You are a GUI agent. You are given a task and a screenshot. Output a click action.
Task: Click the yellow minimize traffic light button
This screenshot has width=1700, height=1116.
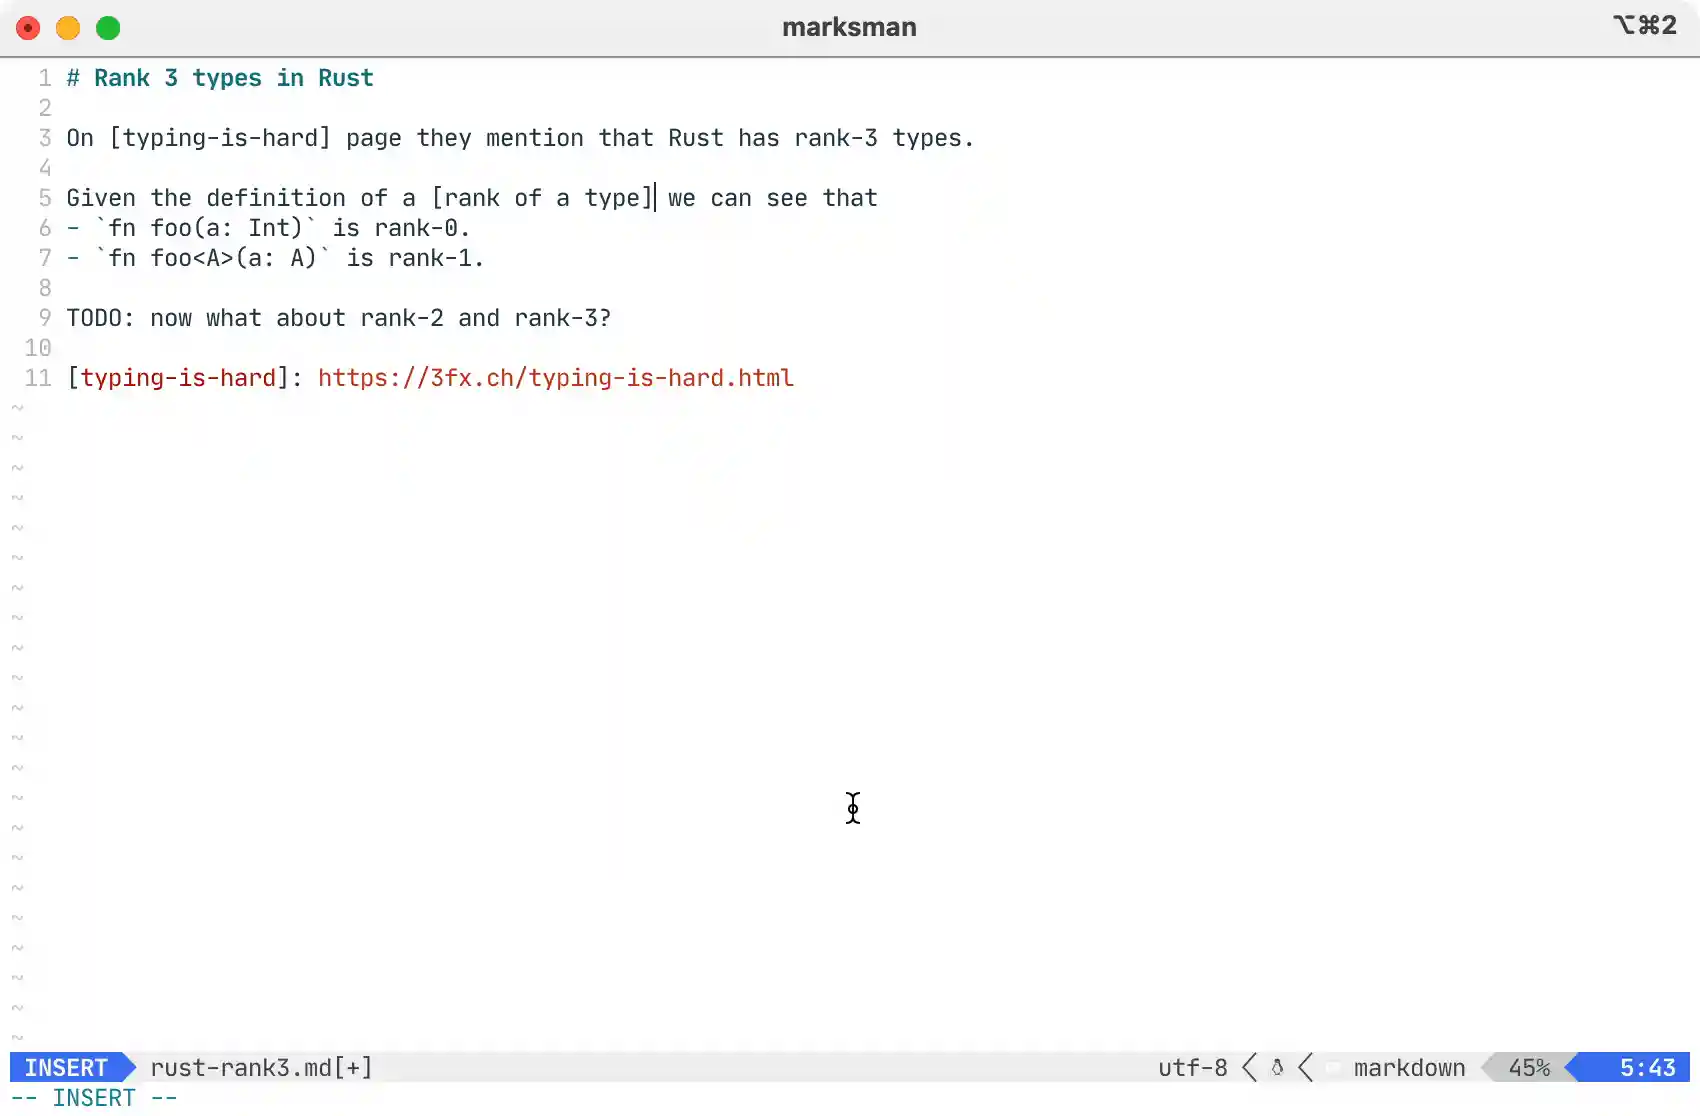coord(67,28)
